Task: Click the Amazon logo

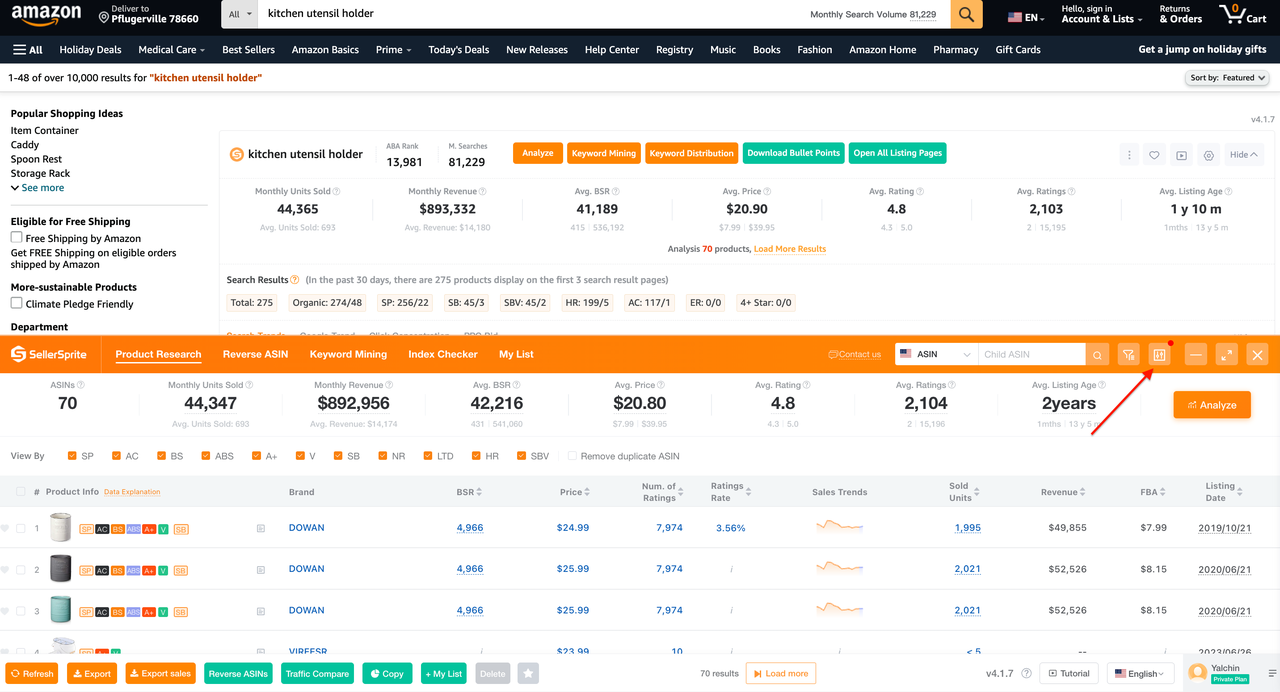Action: (x=47, y=16)
